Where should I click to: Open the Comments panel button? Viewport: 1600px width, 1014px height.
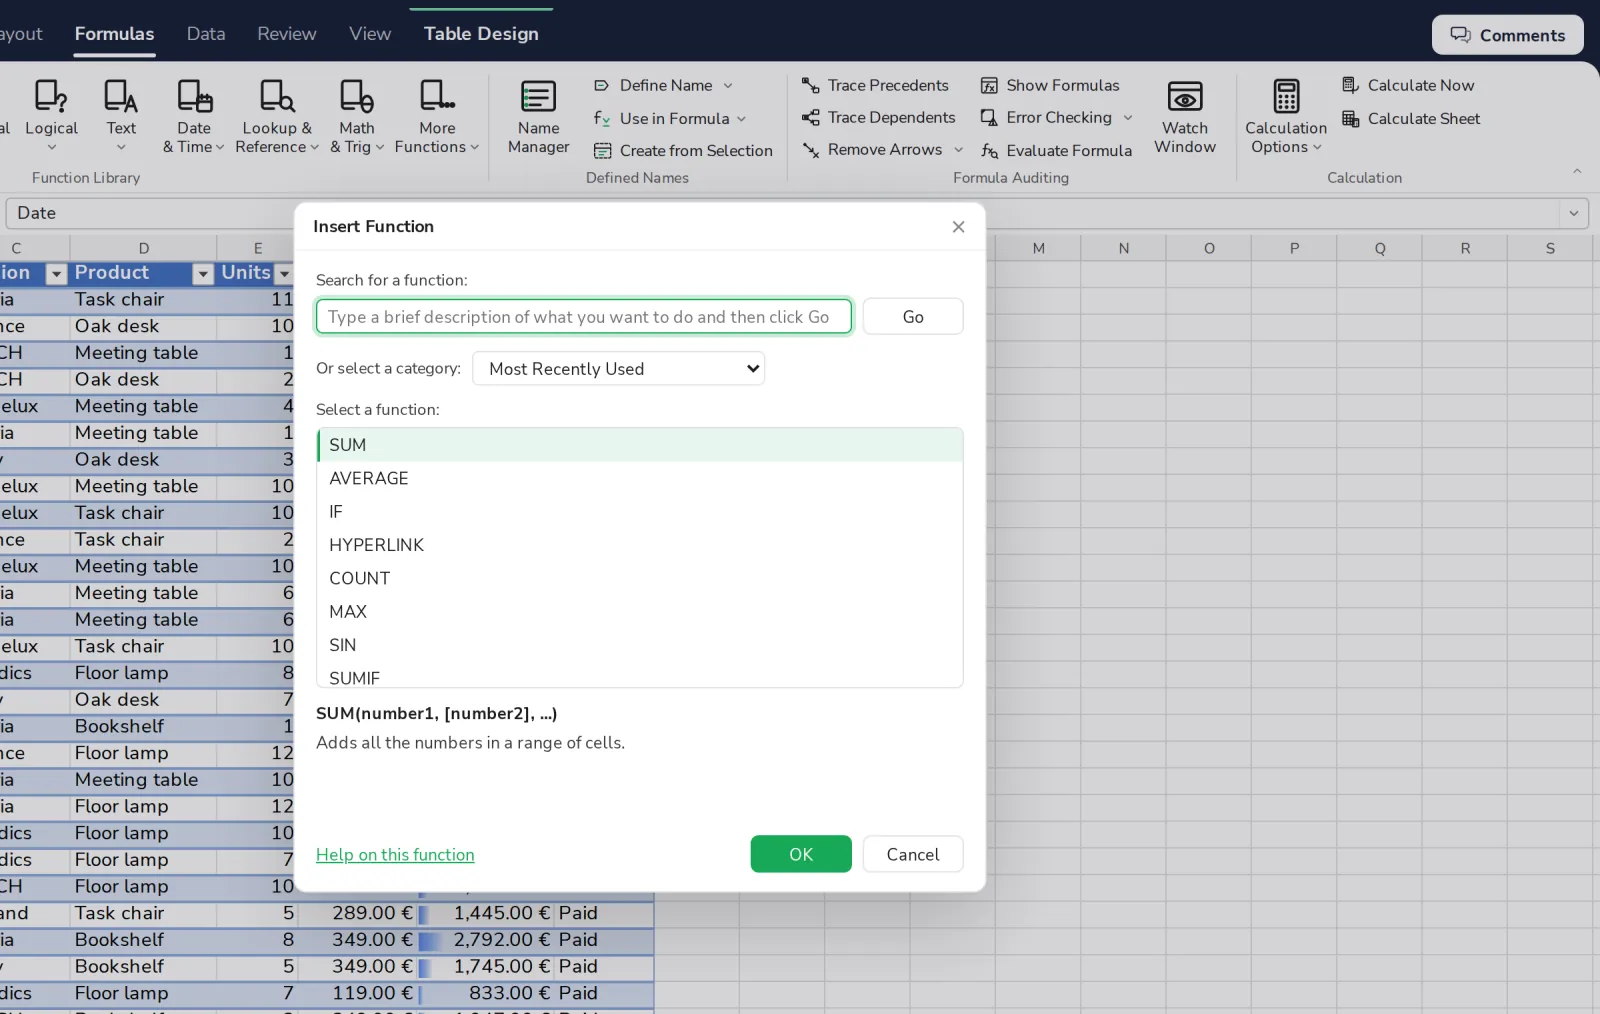[1508, 35]
